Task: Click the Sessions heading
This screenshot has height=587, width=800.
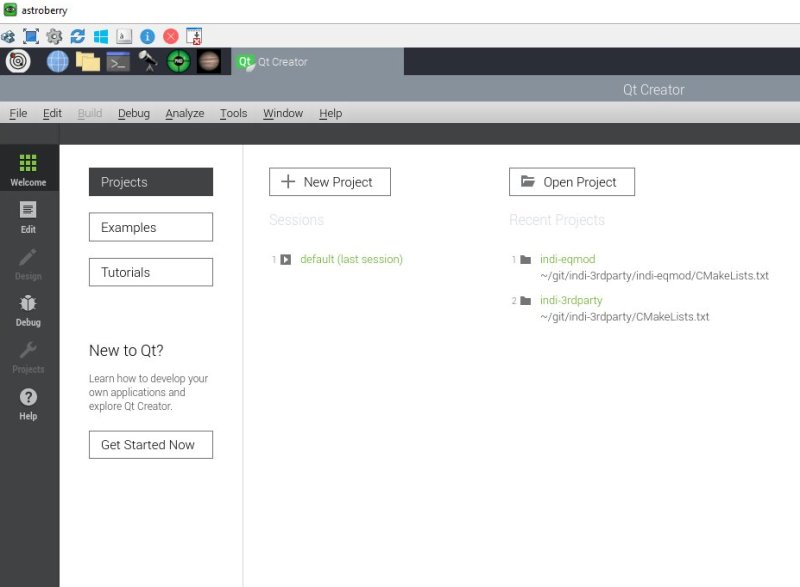Action: pyautogui.click(x=296, y=220)
